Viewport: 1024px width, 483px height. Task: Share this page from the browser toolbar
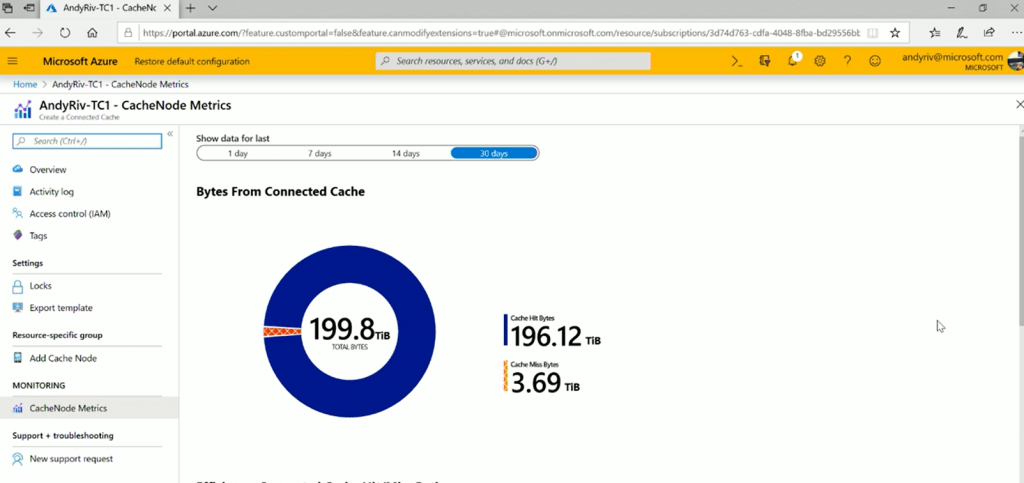[989, 33]
